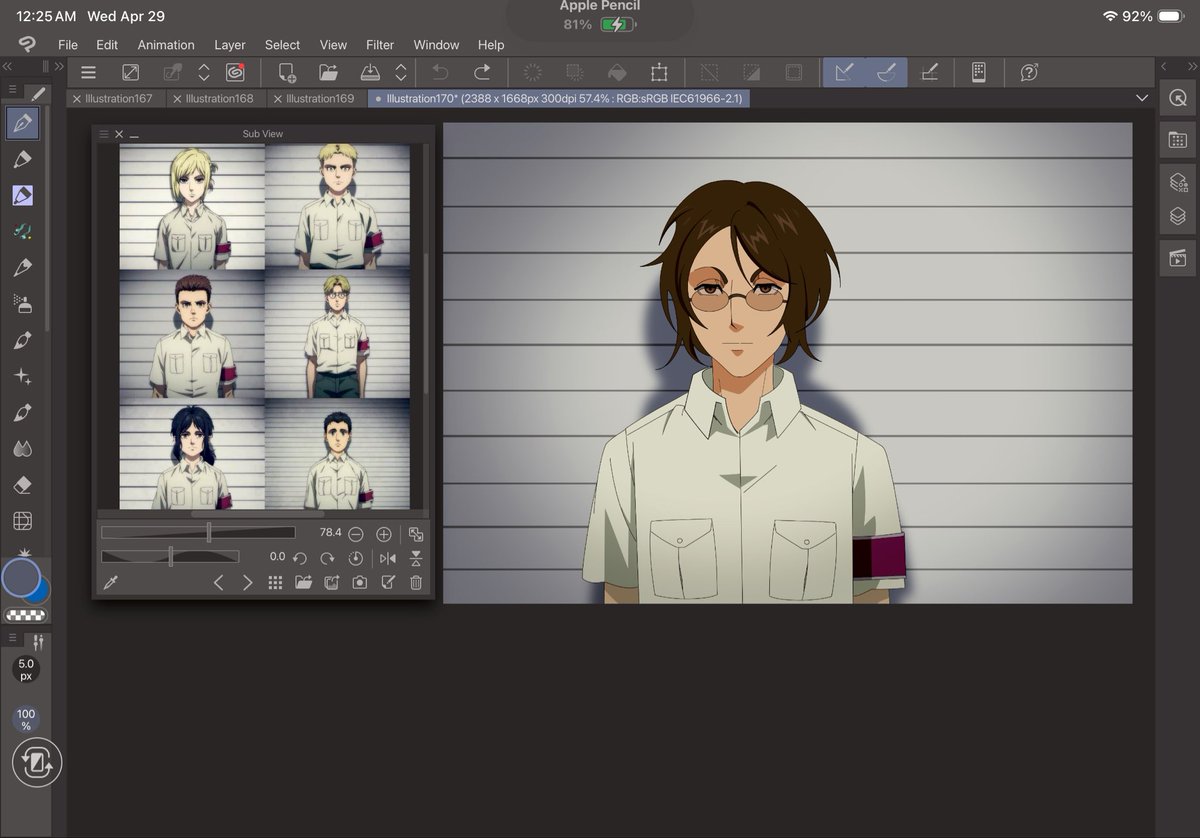Expand the canvas tab list chevron
The image size is (1200, 838).
tap(1142, 98)
